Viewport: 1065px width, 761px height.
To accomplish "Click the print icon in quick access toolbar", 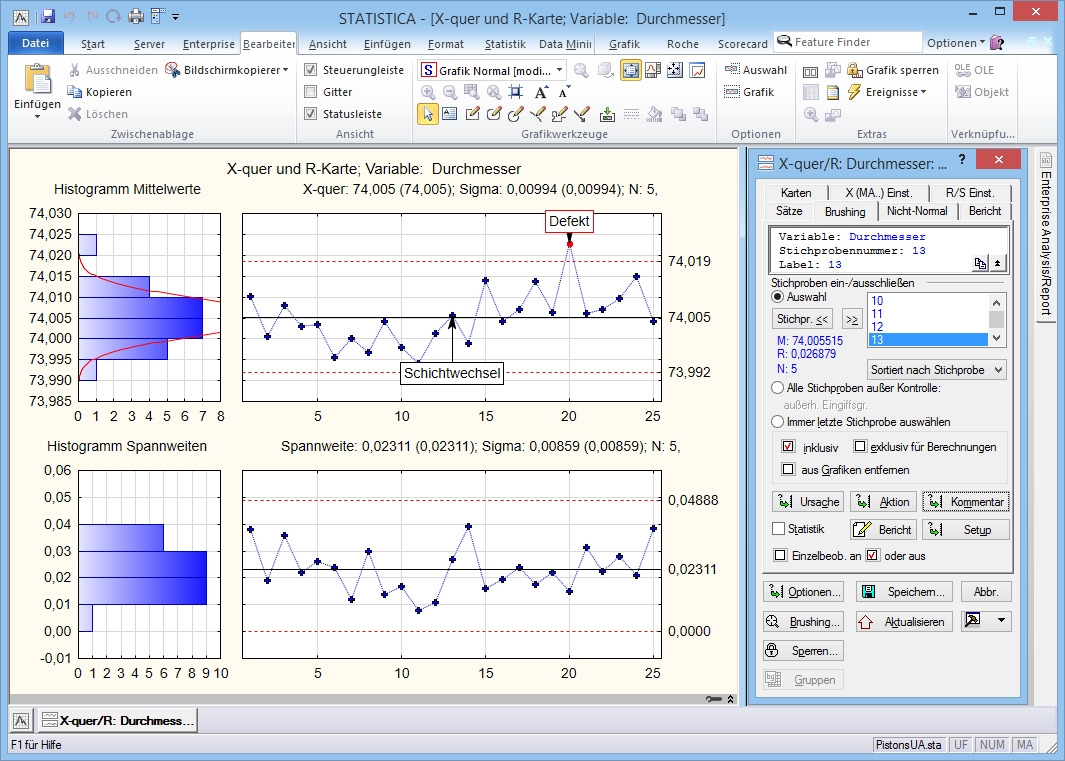I will (x=136, y=17).
